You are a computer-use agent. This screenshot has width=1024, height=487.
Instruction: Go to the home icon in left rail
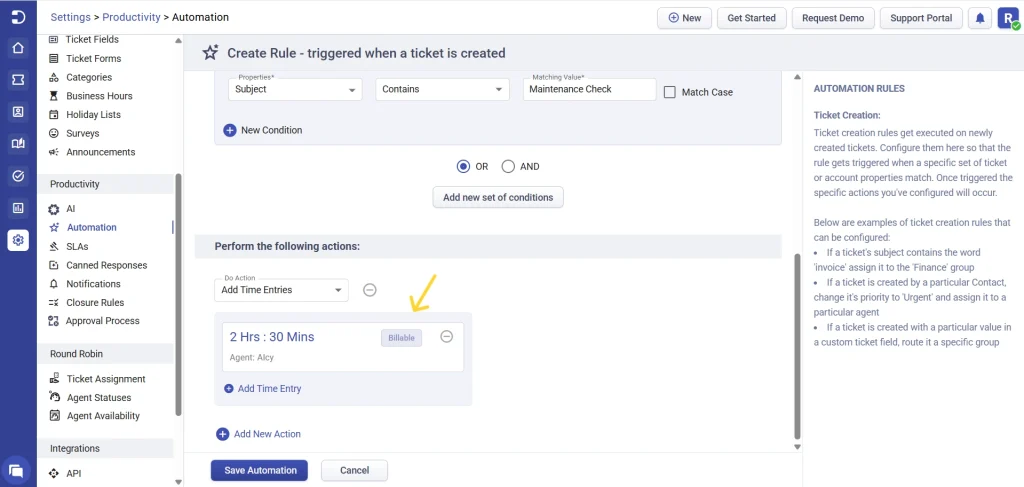coord(18,48)
